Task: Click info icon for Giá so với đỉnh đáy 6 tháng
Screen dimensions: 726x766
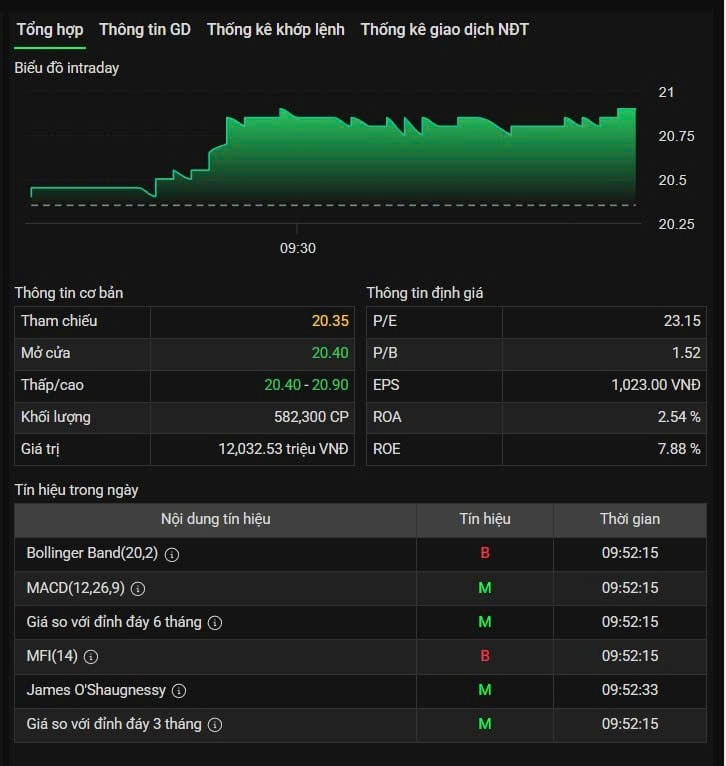Action: click(x=215, y=623)
